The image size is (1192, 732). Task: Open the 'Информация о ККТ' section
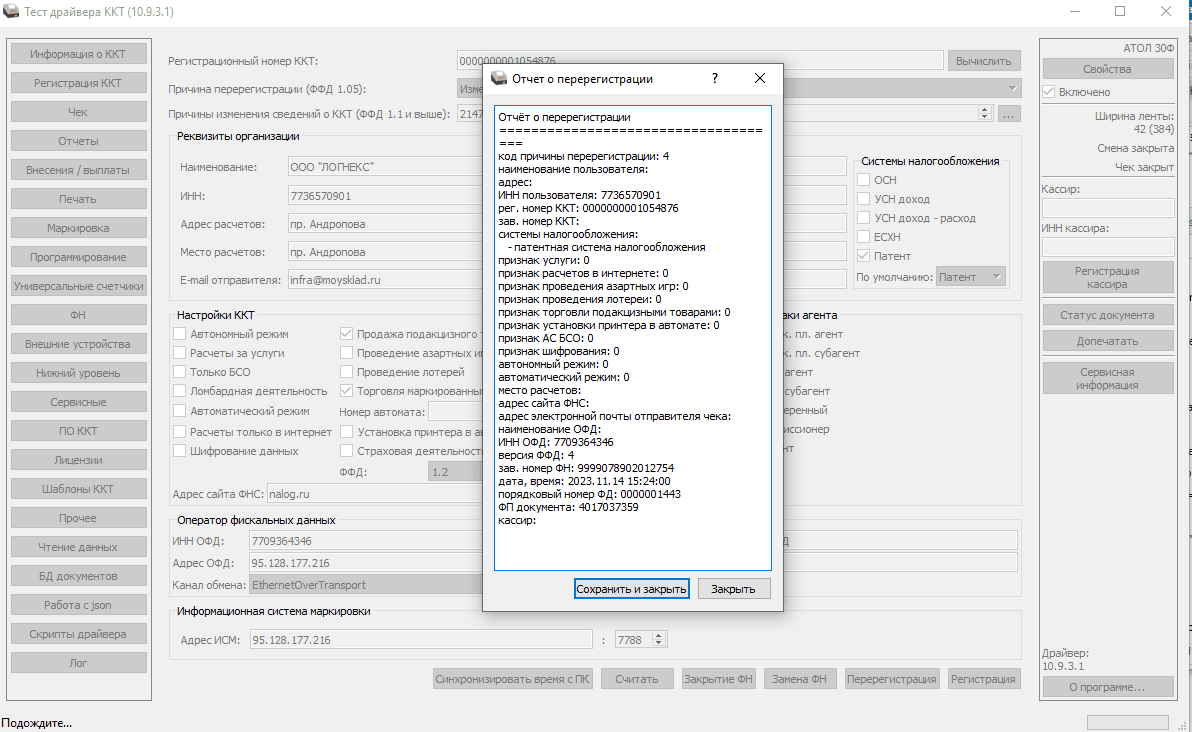(x=78, y=54)
